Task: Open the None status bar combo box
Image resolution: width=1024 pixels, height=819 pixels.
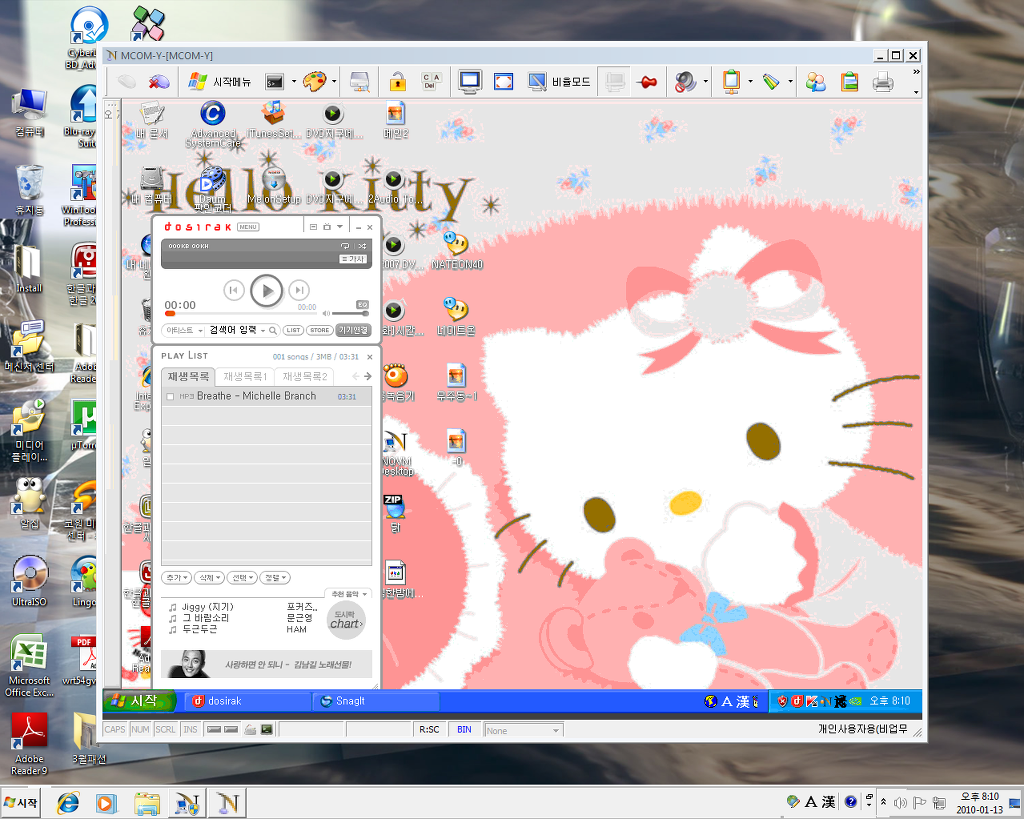Action: pyautogui.click(x=523, y=730)
